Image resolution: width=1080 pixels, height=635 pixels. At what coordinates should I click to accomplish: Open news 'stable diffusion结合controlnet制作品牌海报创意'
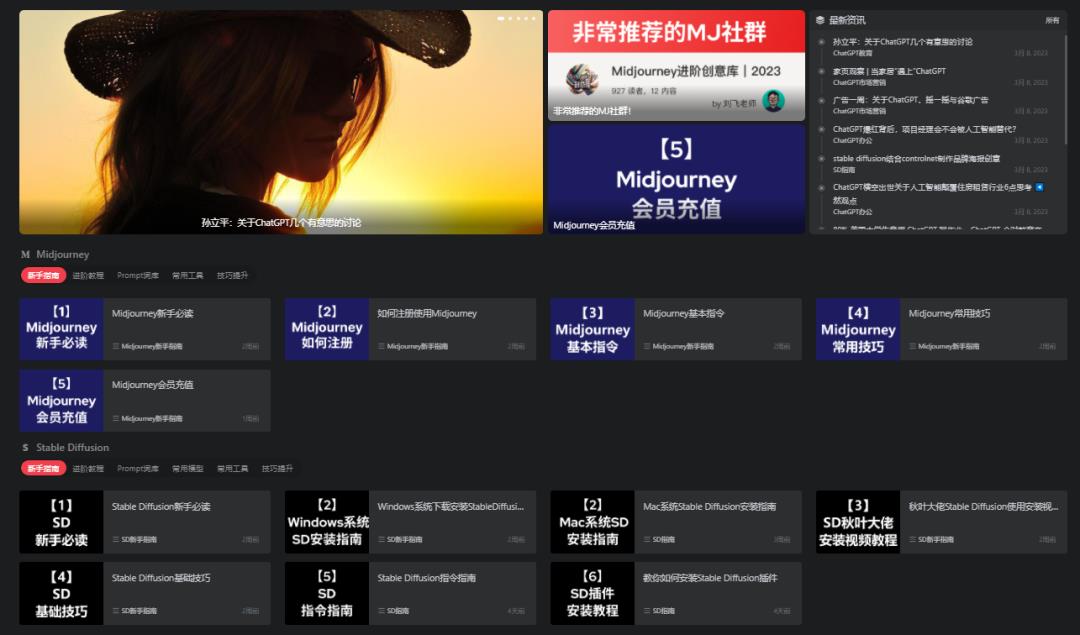916,158
